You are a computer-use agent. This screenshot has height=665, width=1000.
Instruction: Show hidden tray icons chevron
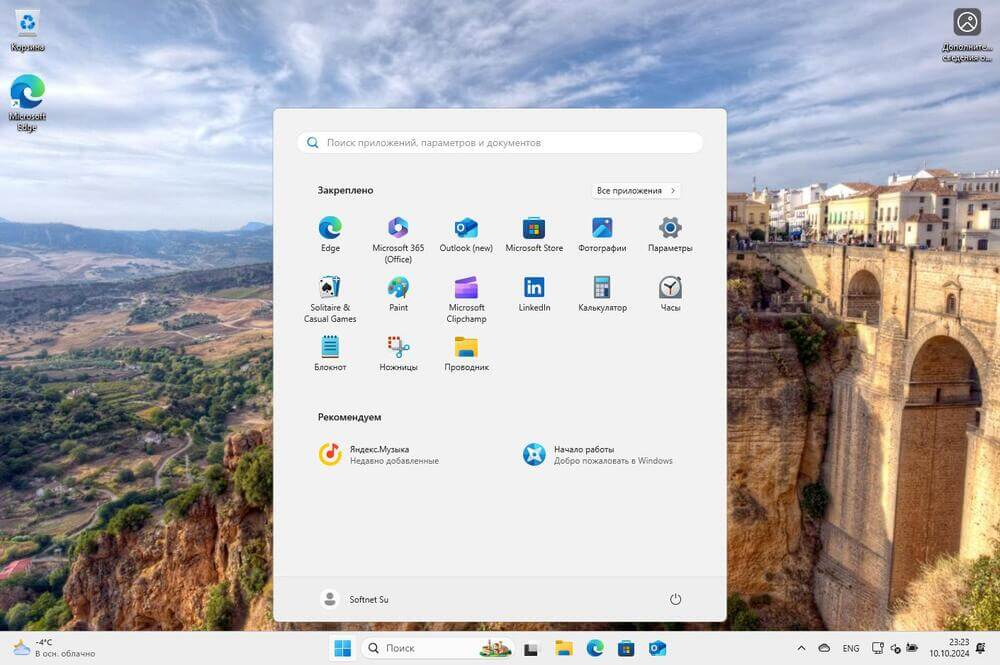(801, 648)
